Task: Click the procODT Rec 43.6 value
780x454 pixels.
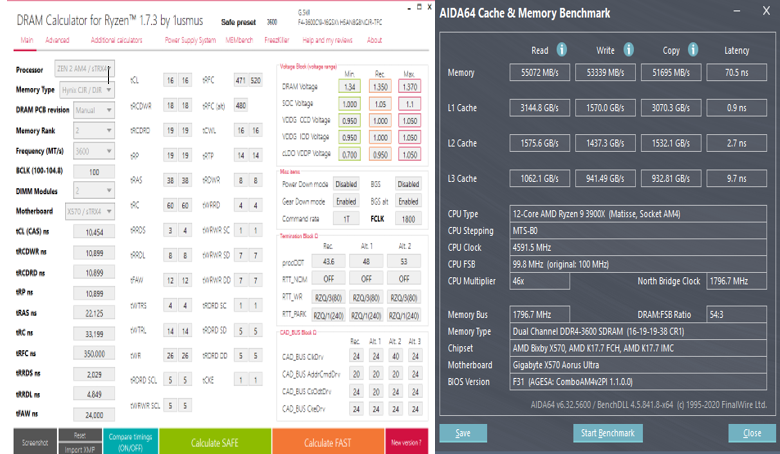Action: (x=328, y=262)
